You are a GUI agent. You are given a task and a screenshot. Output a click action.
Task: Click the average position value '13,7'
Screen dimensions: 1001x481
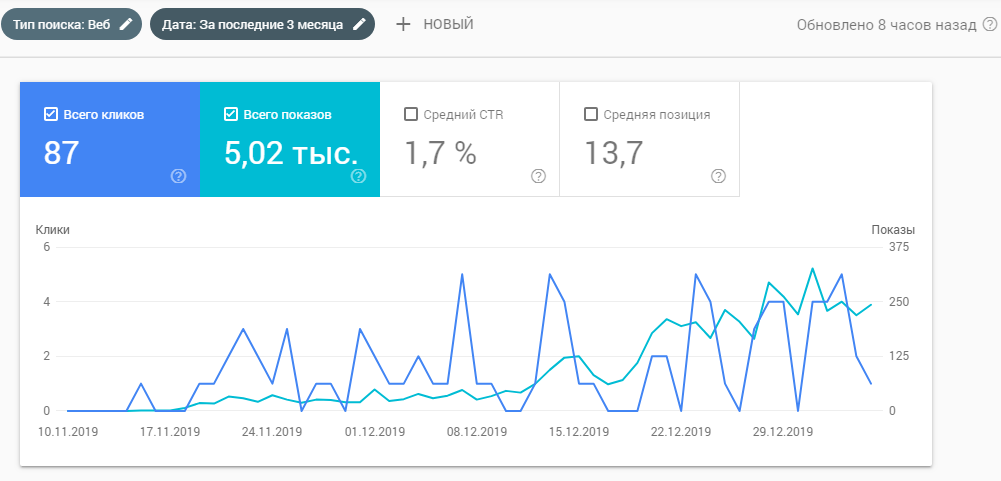pos(613,153)
